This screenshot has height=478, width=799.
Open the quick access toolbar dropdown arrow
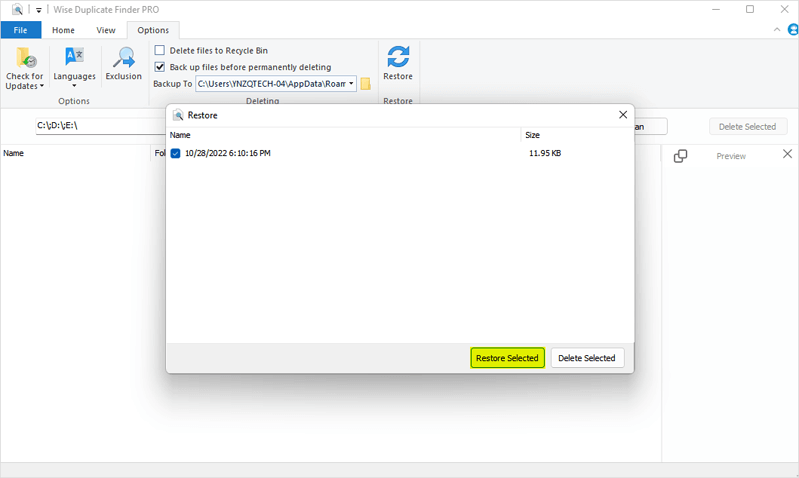(x=39, y=10)
